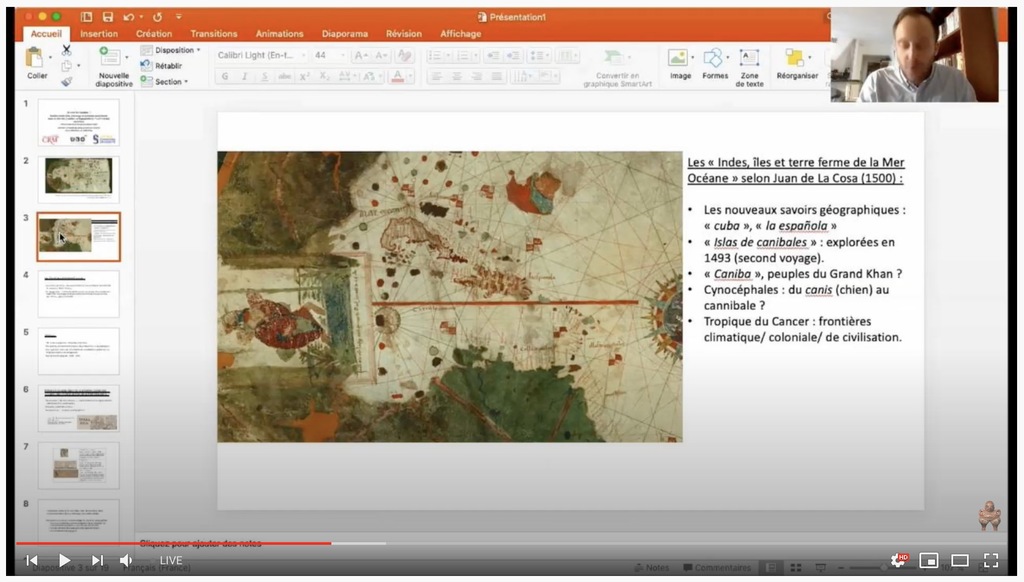Switch to the Affichage tab
The width and height of the screenshot is (1024, 582).
point(460,33)
